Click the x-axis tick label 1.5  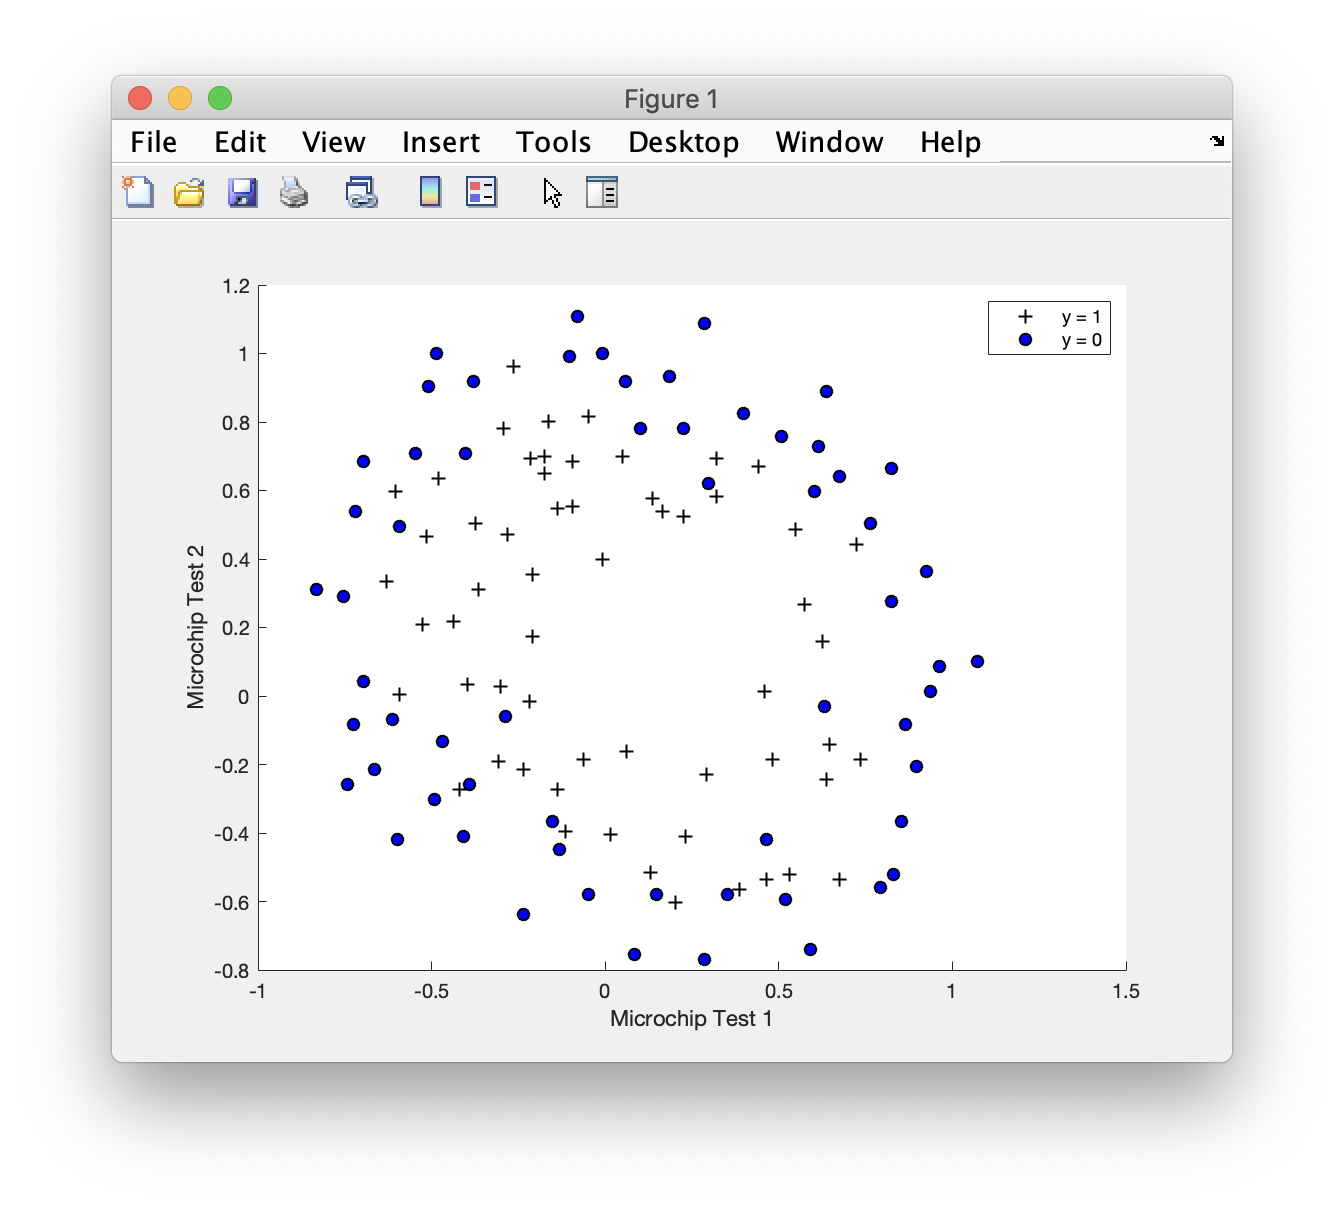coord(1126,991)
